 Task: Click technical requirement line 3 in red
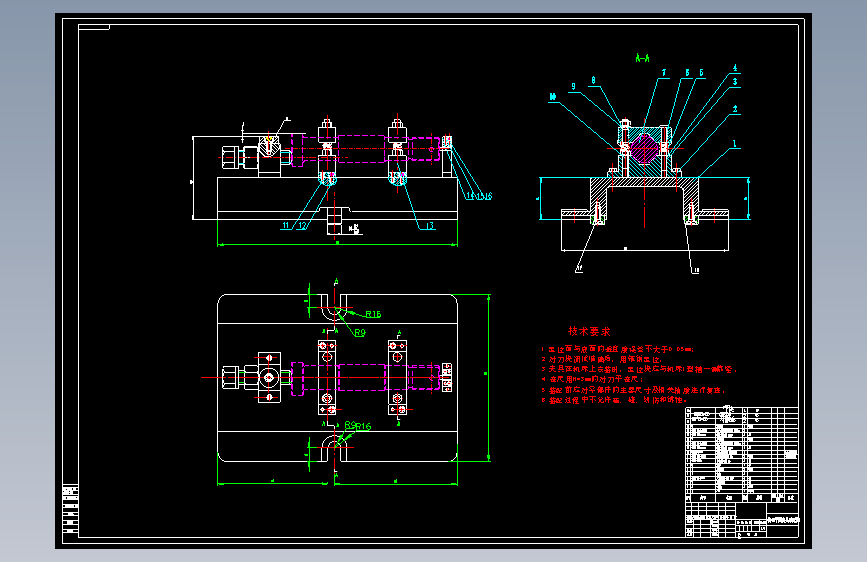click(639, 369)
